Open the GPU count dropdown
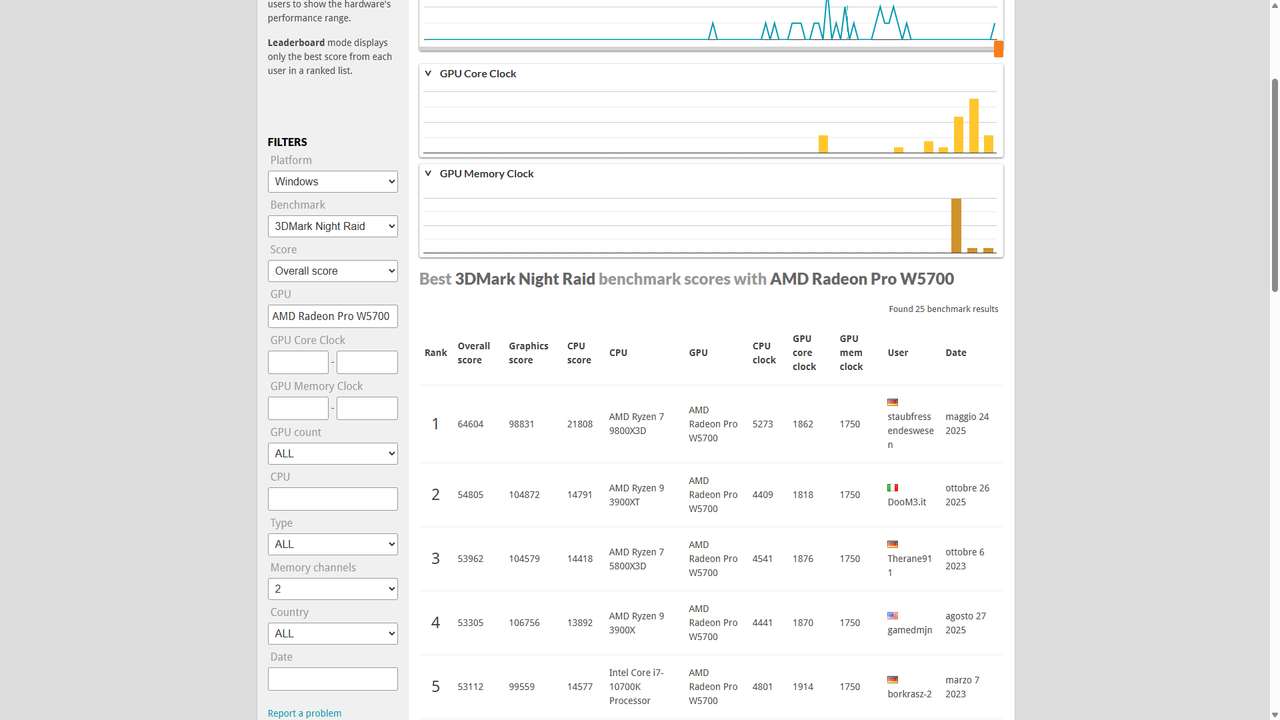 (332, 453)
